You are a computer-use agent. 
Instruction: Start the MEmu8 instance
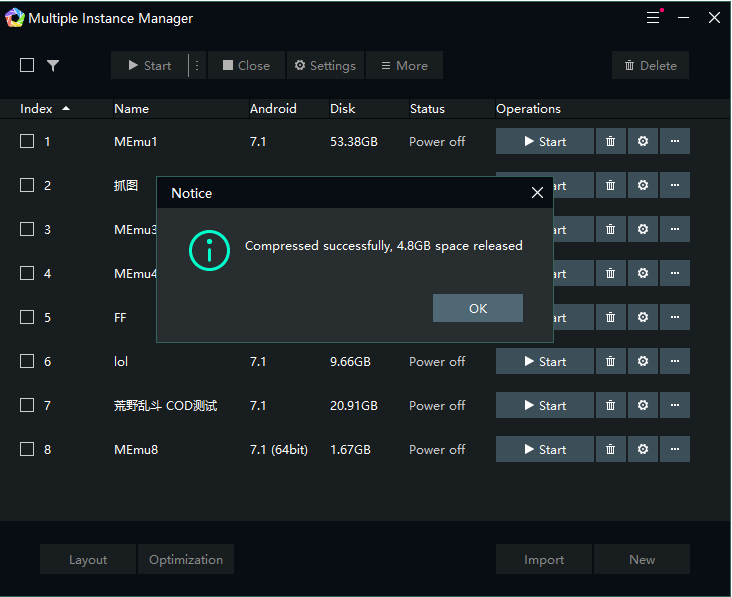(545, 450)
